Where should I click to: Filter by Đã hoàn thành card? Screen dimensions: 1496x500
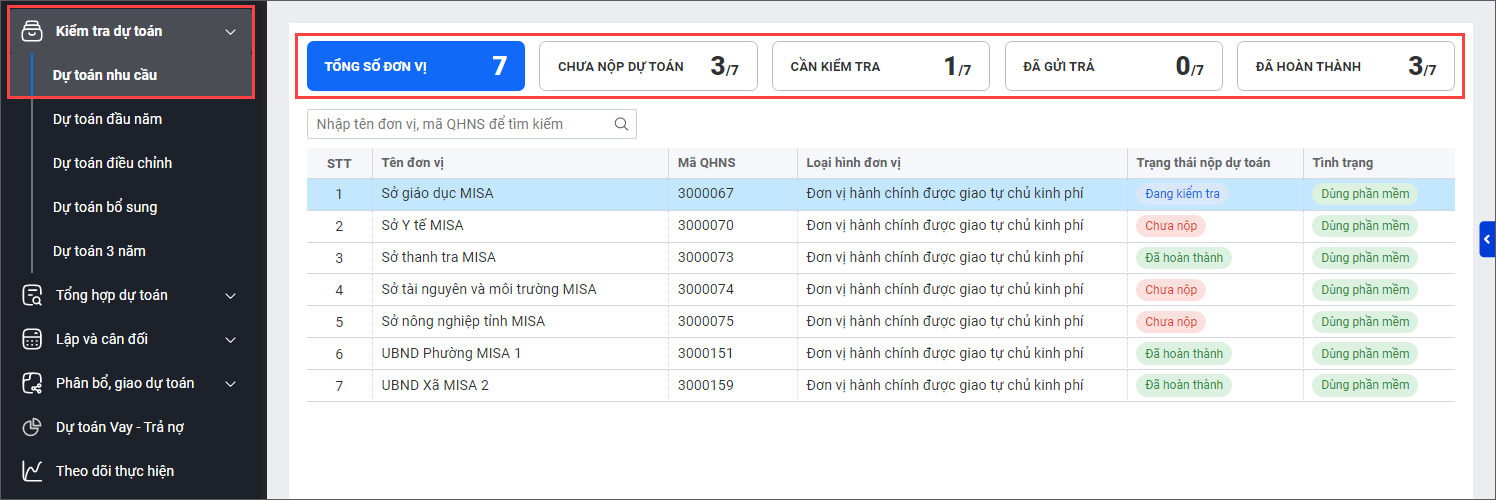pyautogui.click(x=1345, y=66)
